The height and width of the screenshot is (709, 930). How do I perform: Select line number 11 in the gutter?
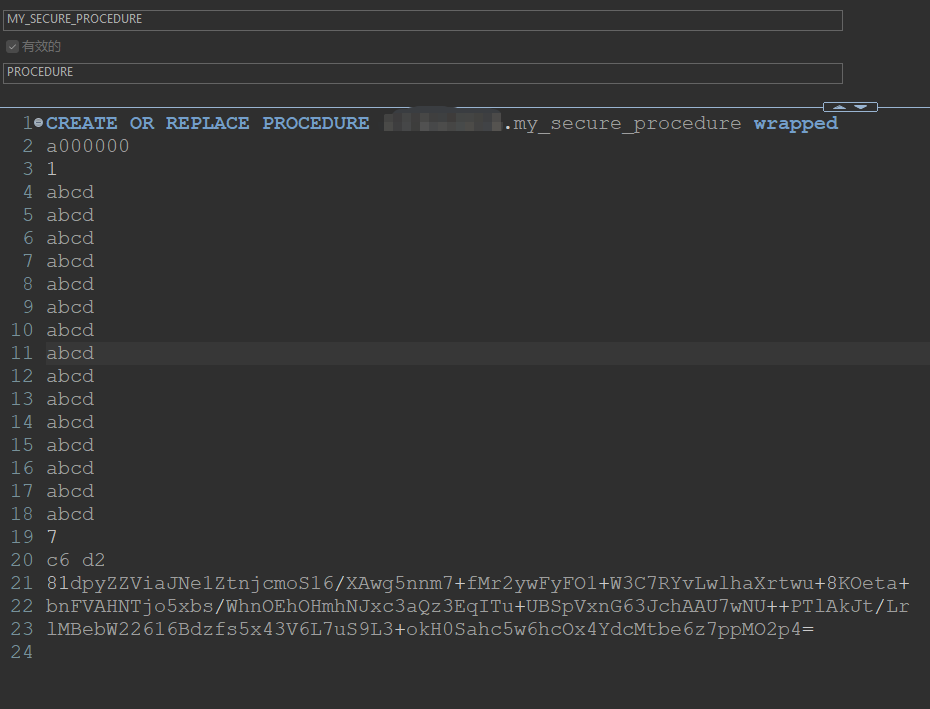point(22,353)
